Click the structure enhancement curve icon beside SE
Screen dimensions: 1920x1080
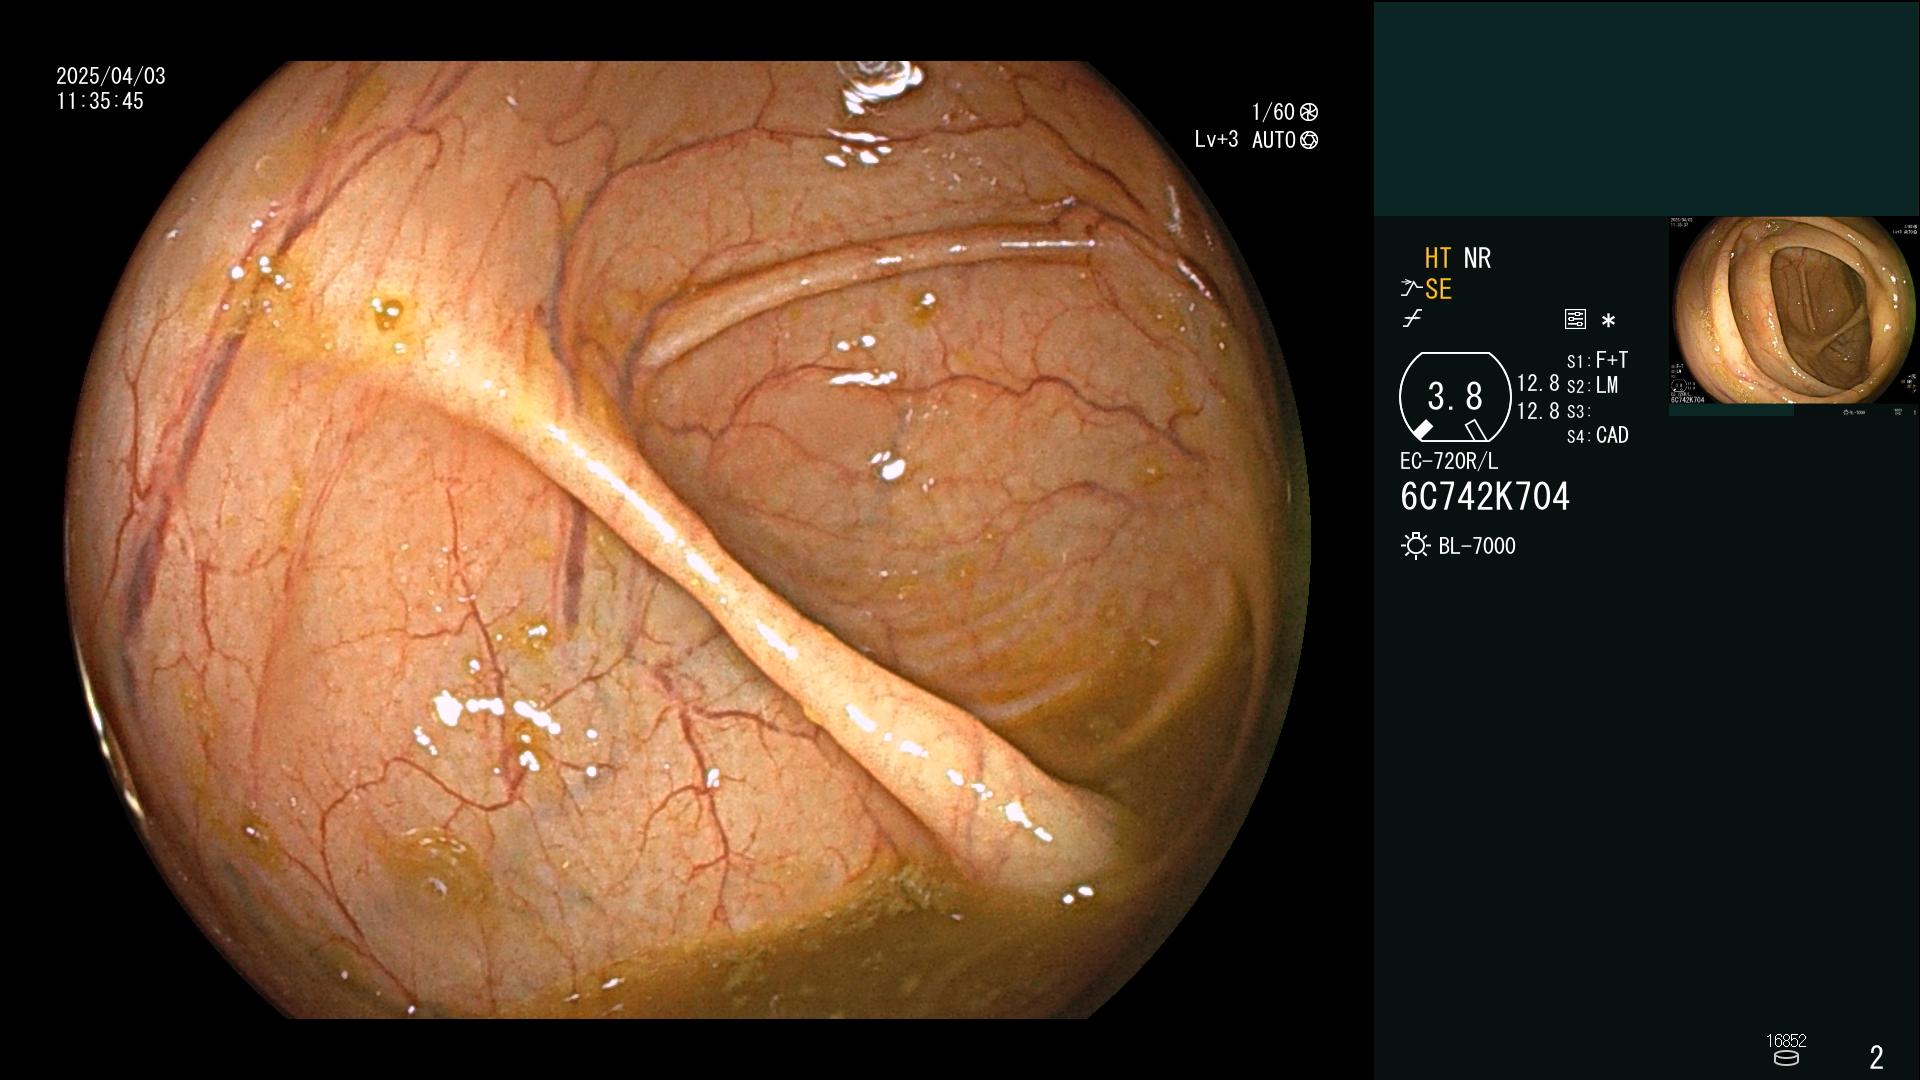tap(1411, 289)
